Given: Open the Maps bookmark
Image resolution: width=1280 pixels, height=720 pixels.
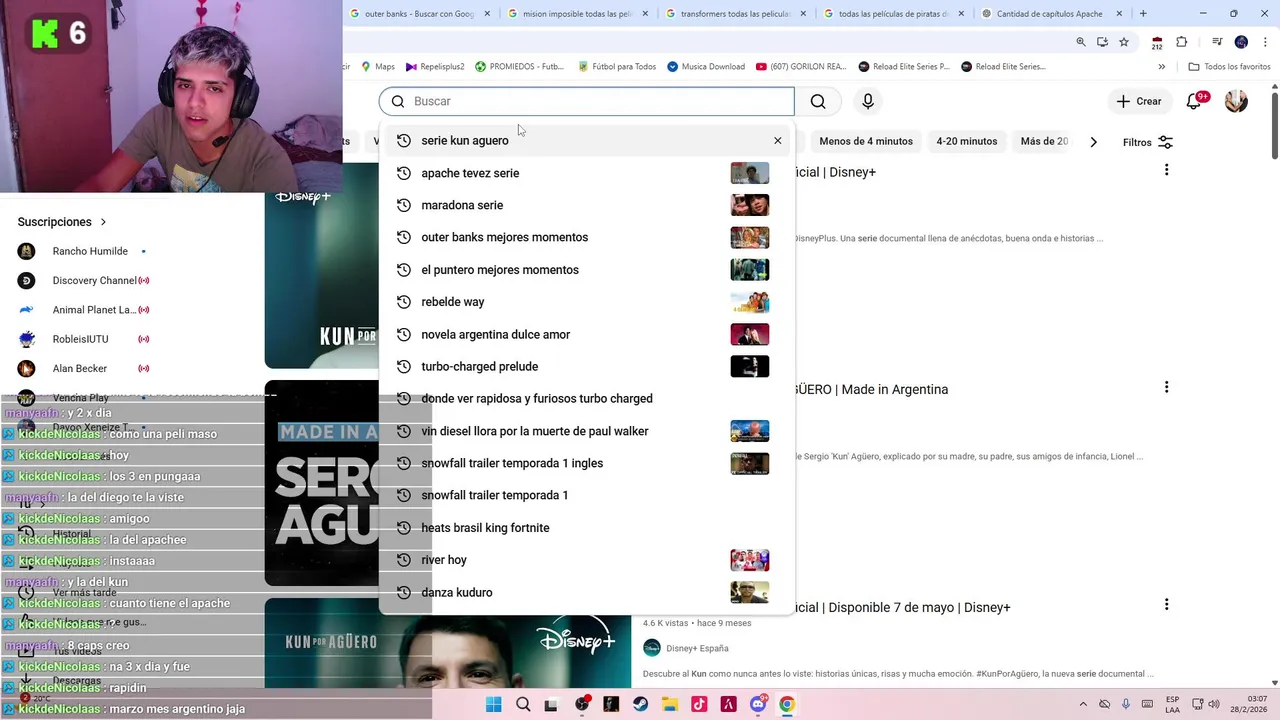Looking at the screenshot, I should pos(378,66).
